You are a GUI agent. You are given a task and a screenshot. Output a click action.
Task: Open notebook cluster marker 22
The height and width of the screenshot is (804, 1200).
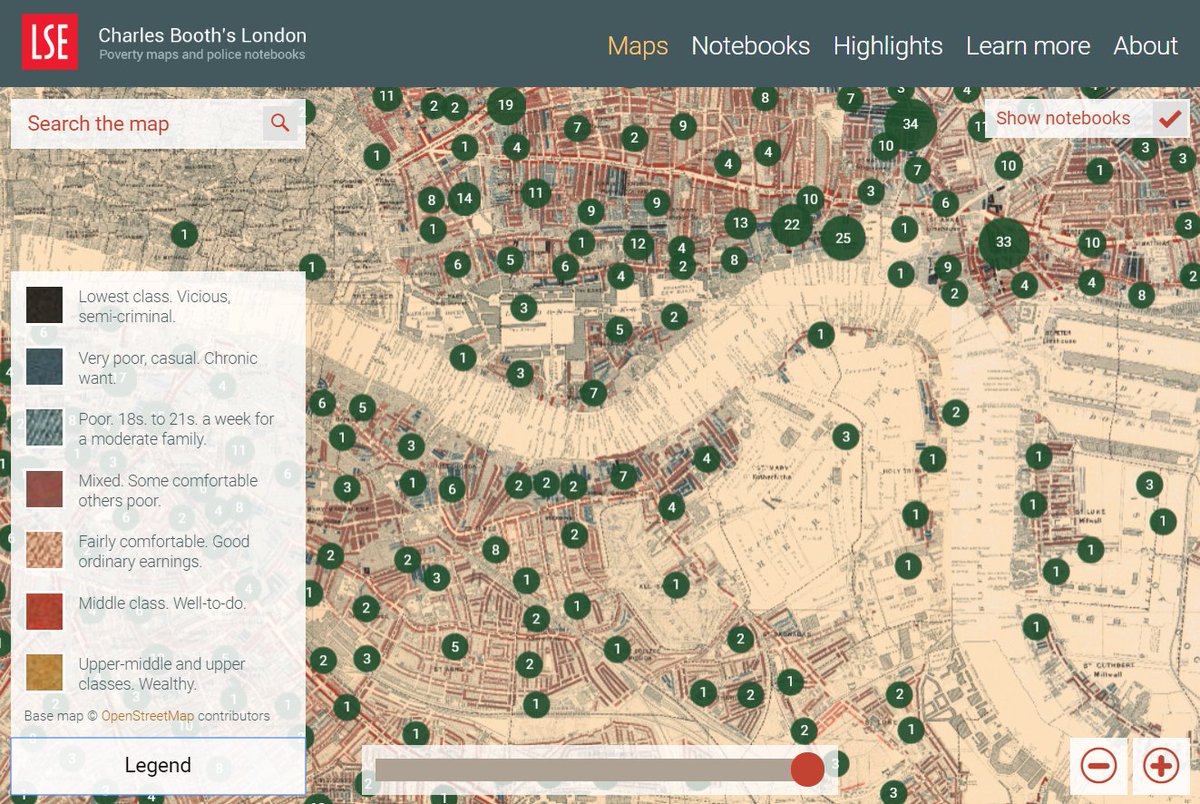[792, 225]
